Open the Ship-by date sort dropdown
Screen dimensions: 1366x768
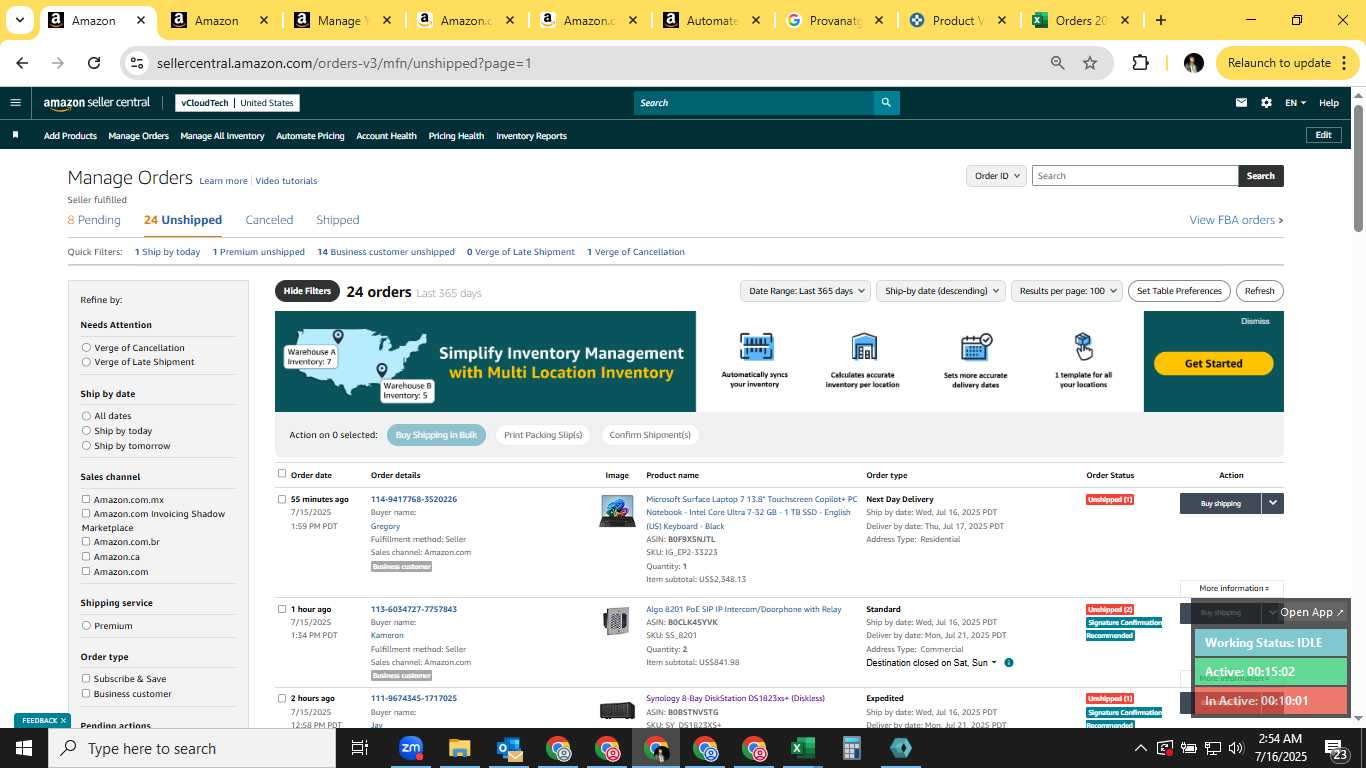tap(940, 291)
